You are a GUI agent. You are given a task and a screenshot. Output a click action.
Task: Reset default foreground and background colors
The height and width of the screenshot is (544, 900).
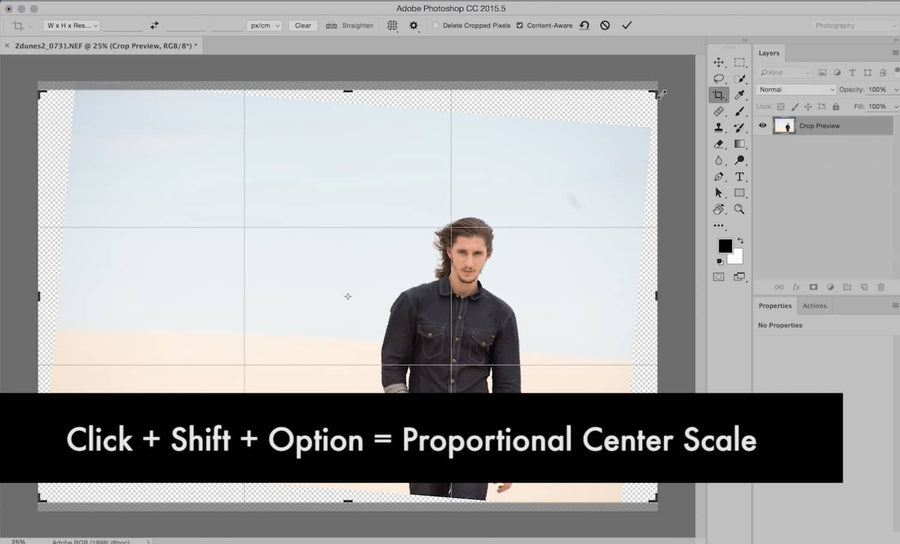[720, 262]
